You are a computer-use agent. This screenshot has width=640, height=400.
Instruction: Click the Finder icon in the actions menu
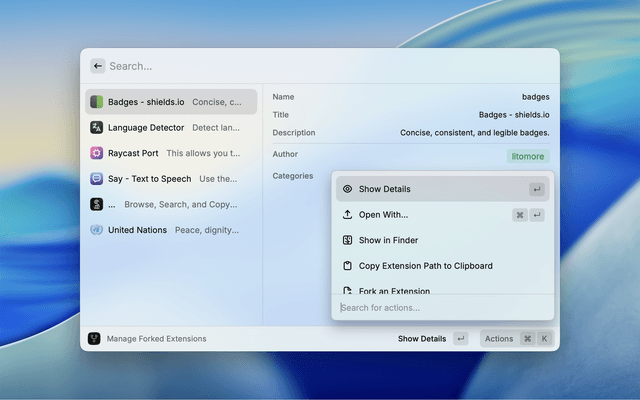(347, 240)
